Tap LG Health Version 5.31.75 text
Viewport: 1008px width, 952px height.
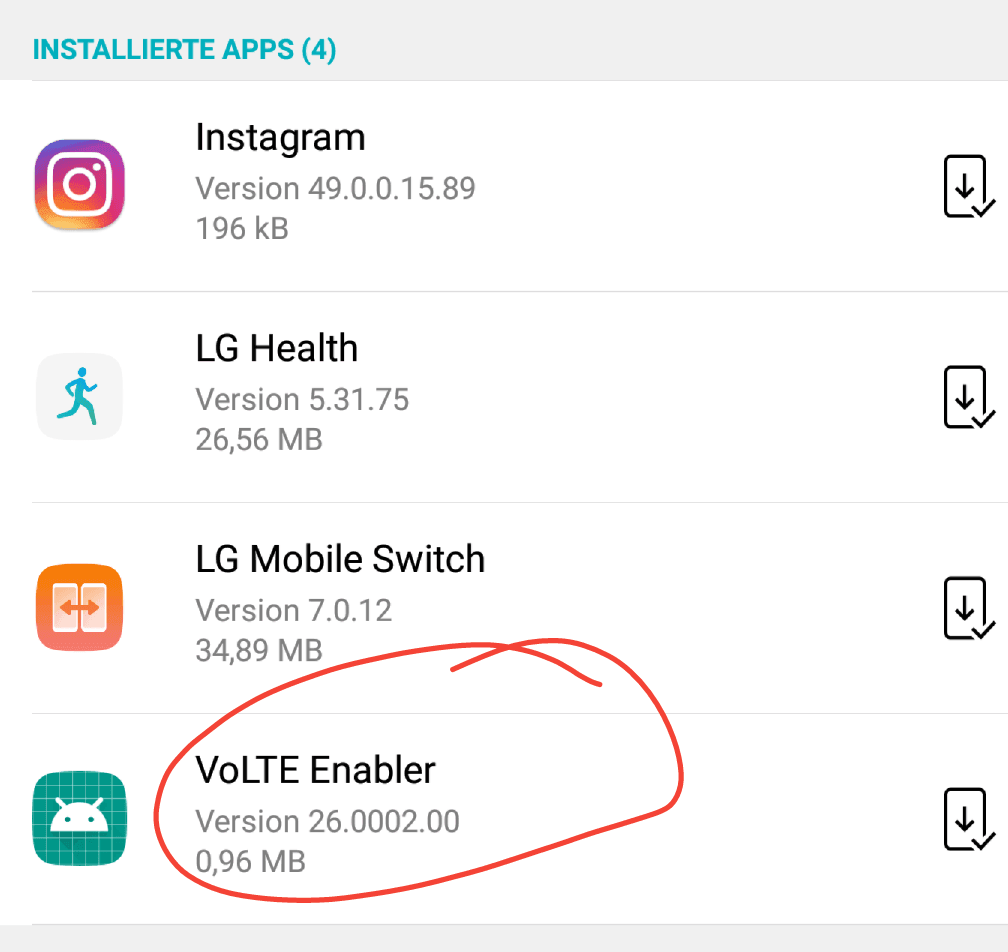(x=302, y=399)
